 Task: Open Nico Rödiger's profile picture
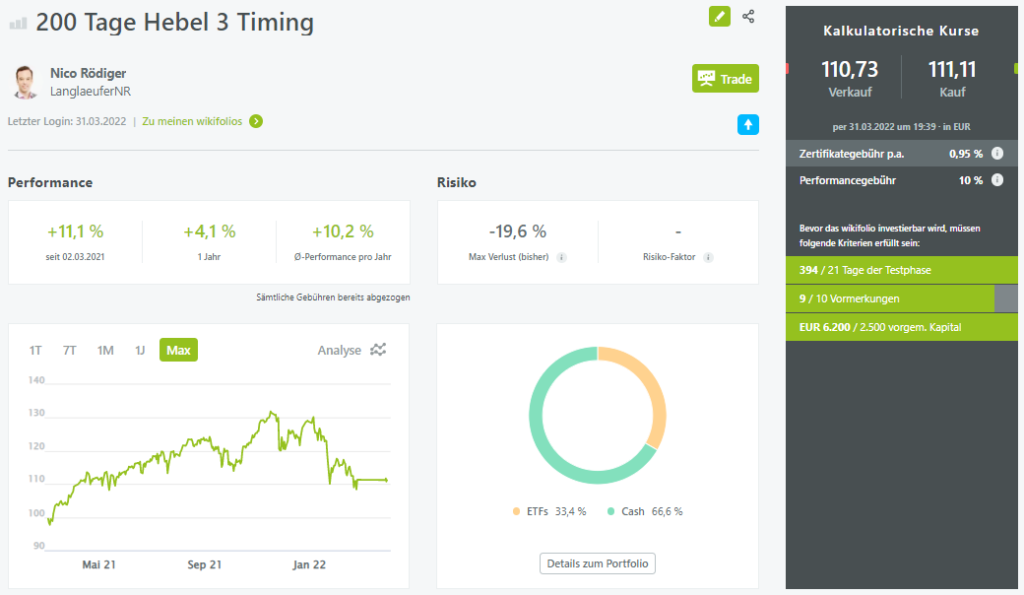point(25,82)
